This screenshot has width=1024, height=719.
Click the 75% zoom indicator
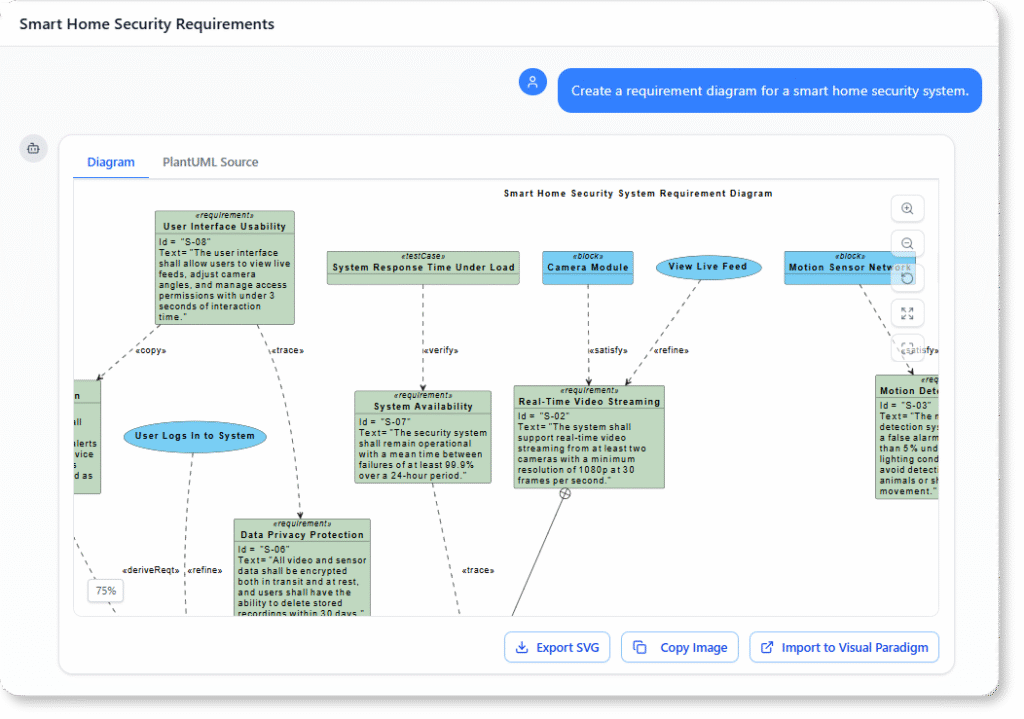[105, 591]
